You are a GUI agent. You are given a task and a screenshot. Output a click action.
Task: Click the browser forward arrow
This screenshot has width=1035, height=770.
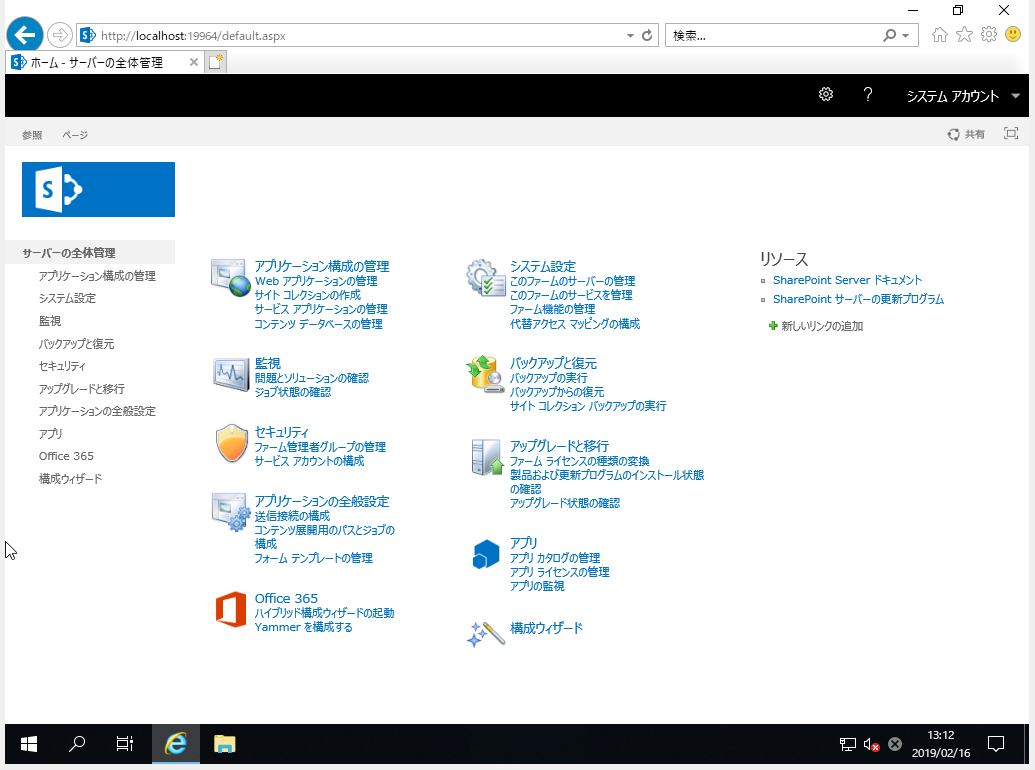pyautogui.click(x=59, y=35)
